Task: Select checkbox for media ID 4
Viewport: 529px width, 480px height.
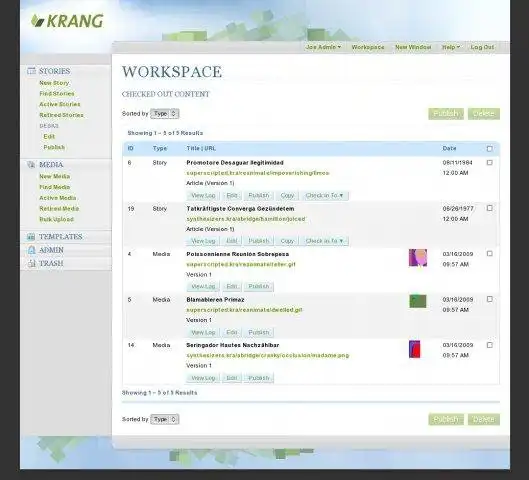Action: click(x=490, y=254)
